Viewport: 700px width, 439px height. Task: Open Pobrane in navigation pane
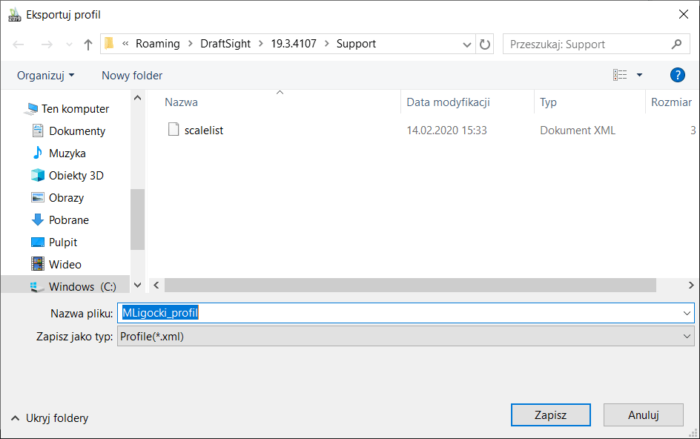(69, 220)
